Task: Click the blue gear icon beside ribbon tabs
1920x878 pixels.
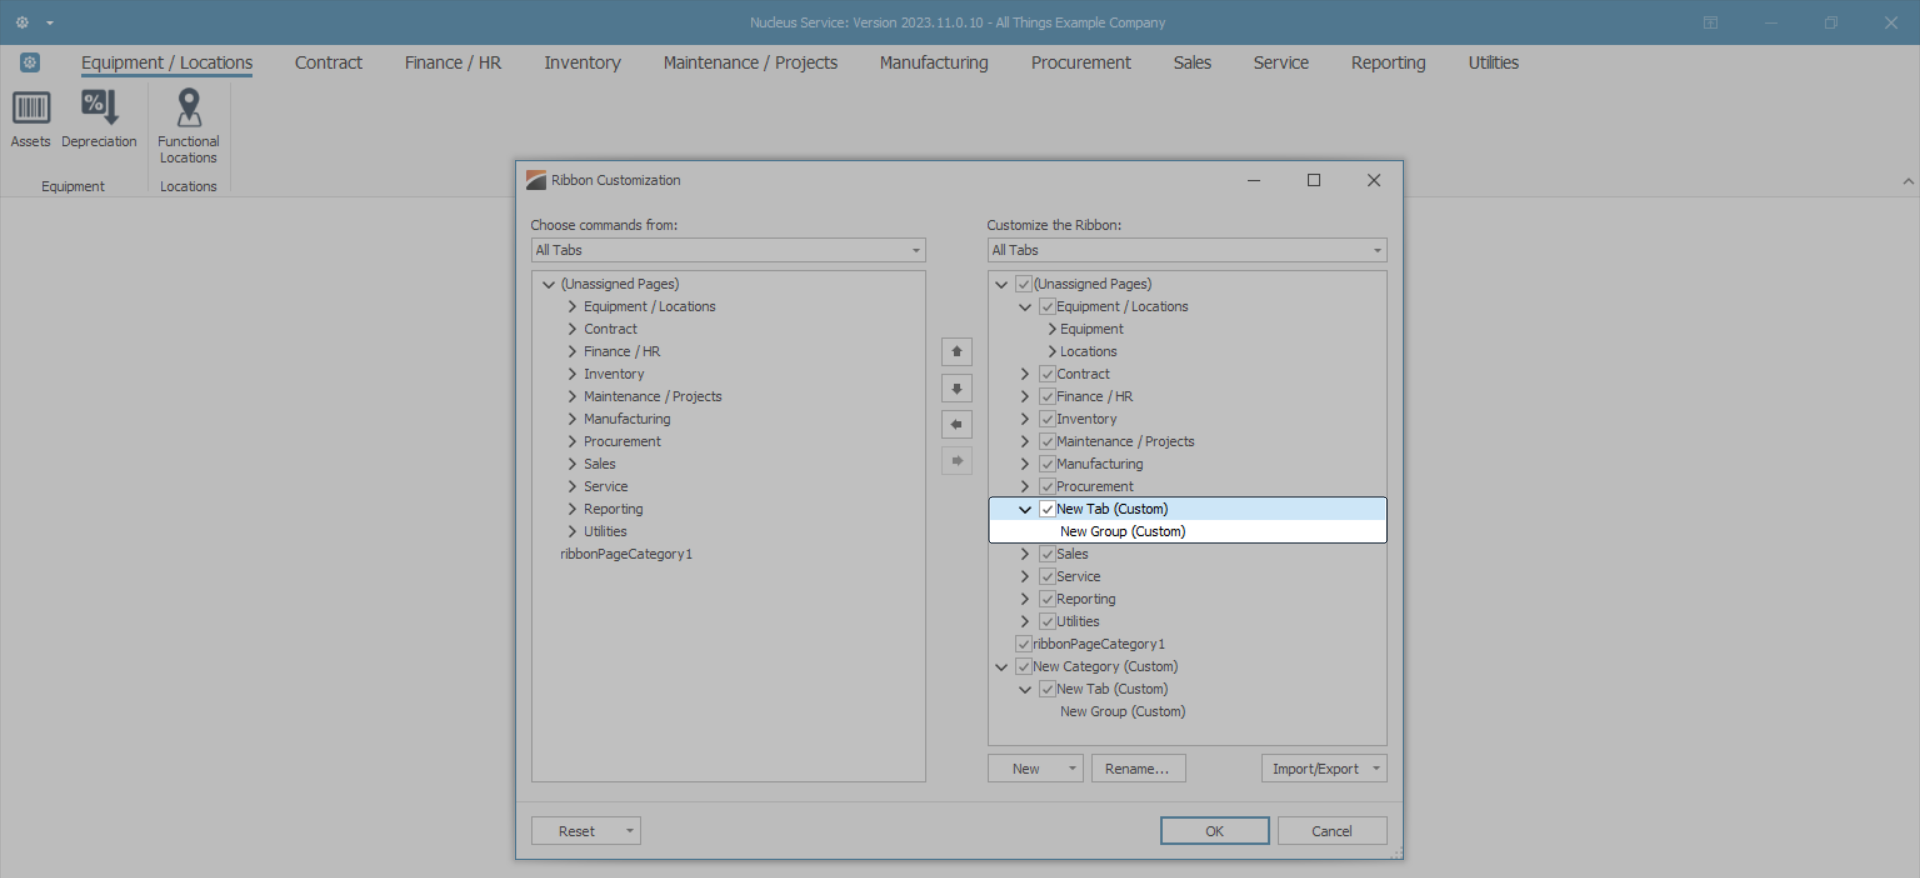Action: point(30,63)
